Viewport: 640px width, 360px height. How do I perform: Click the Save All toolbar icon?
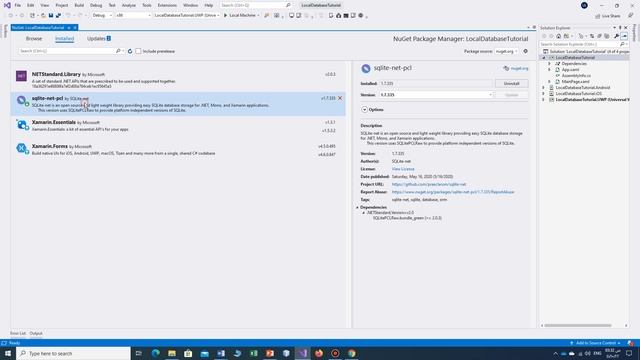[58, 16]
